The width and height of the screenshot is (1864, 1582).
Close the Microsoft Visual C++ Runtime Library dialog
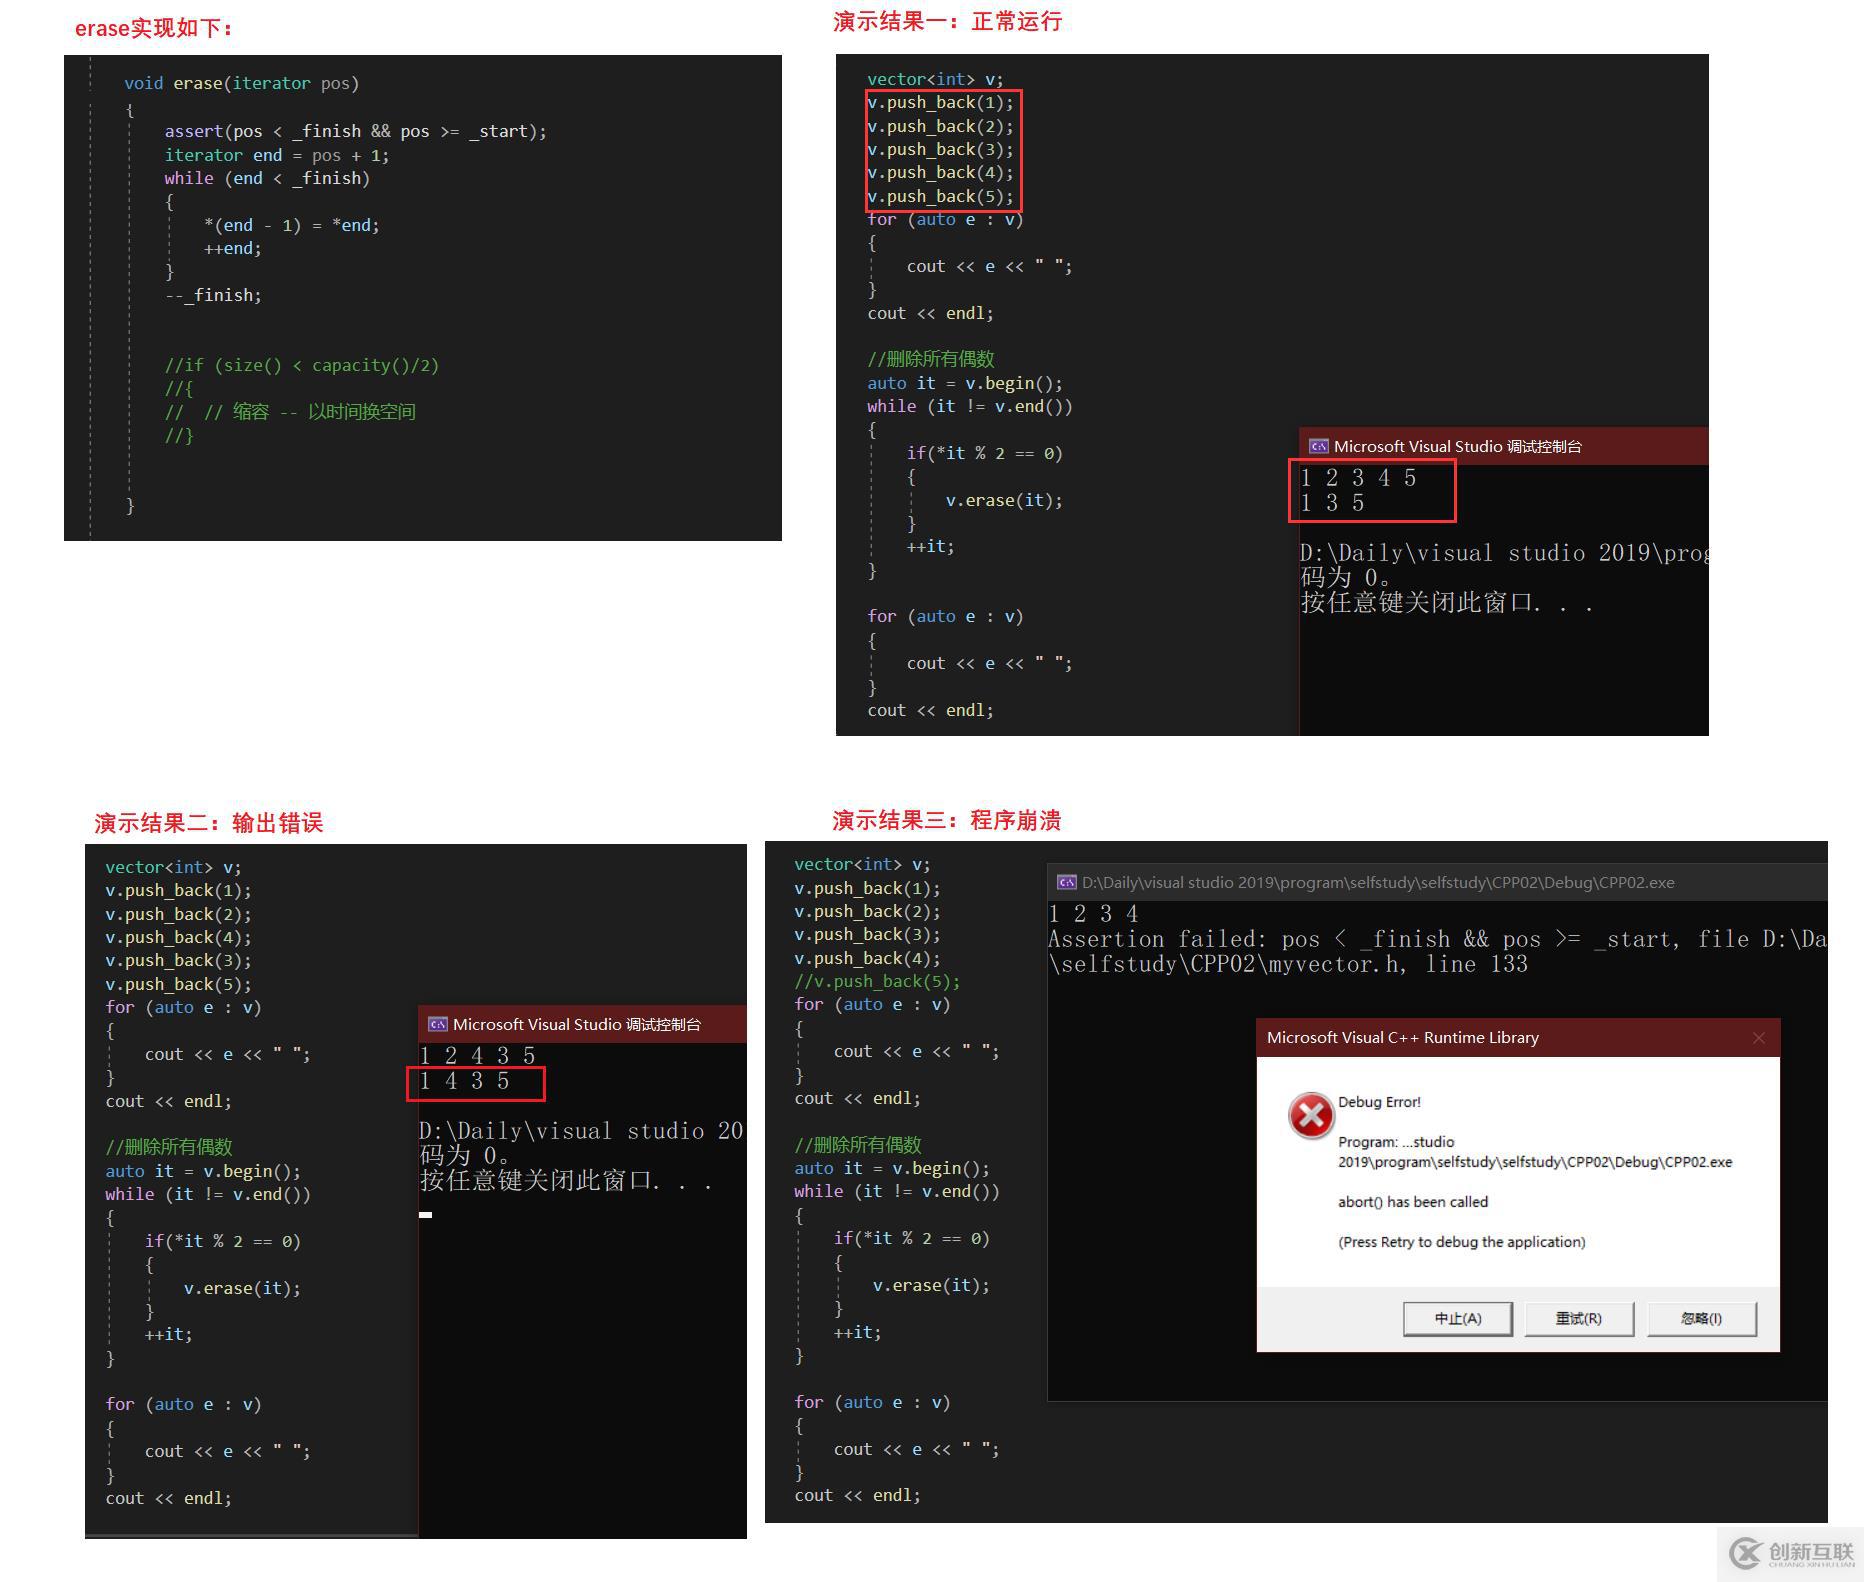click(x=1759, y=1038)
